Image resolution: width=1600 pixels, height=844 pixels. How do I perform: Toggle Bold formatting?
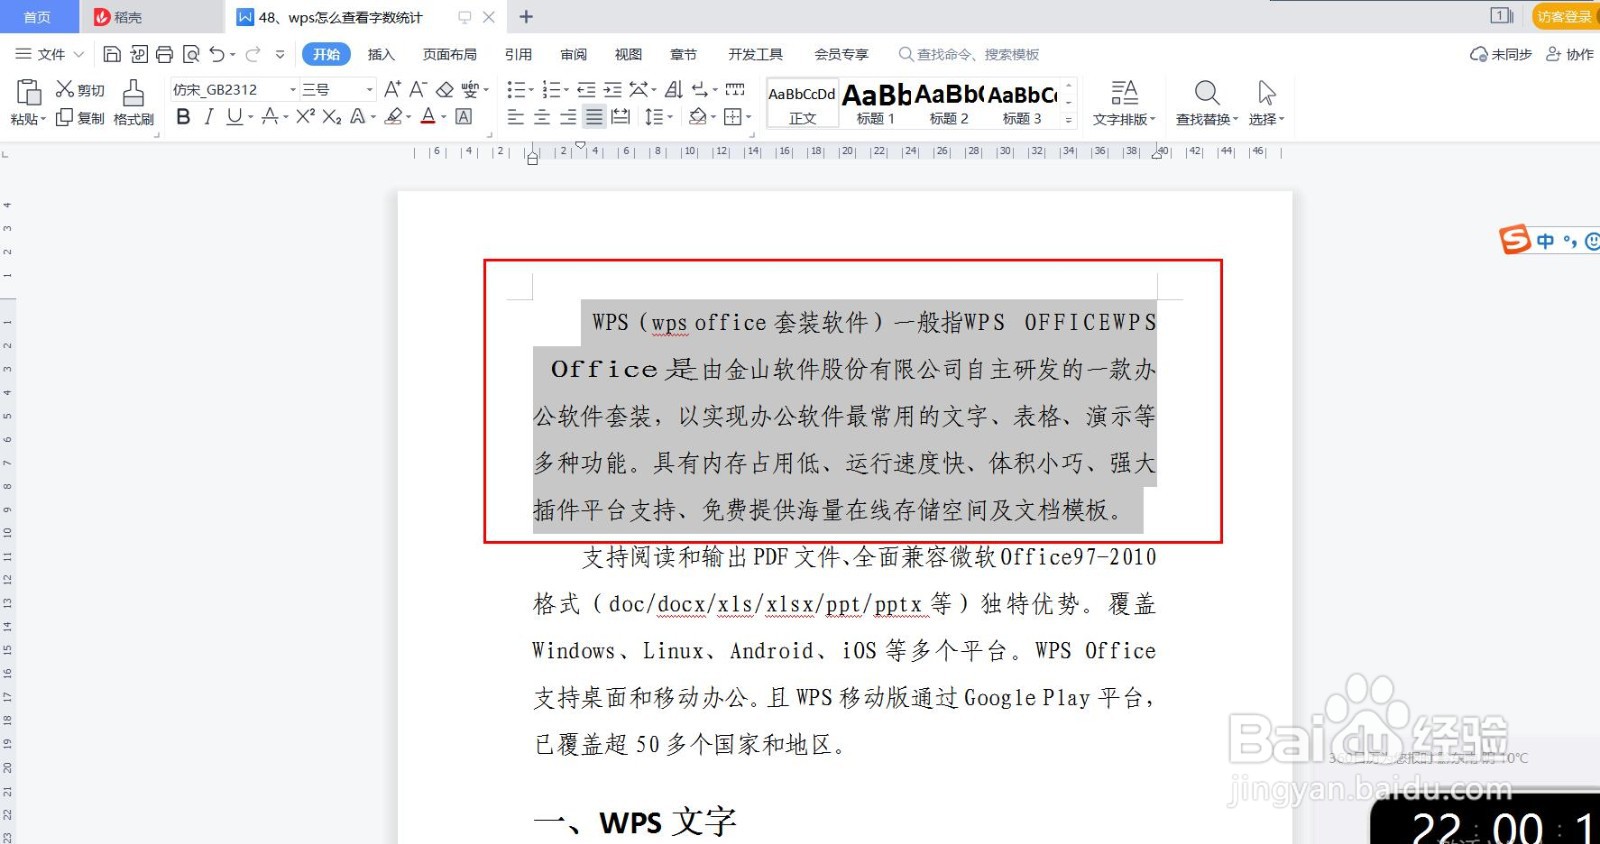[183, 117]
